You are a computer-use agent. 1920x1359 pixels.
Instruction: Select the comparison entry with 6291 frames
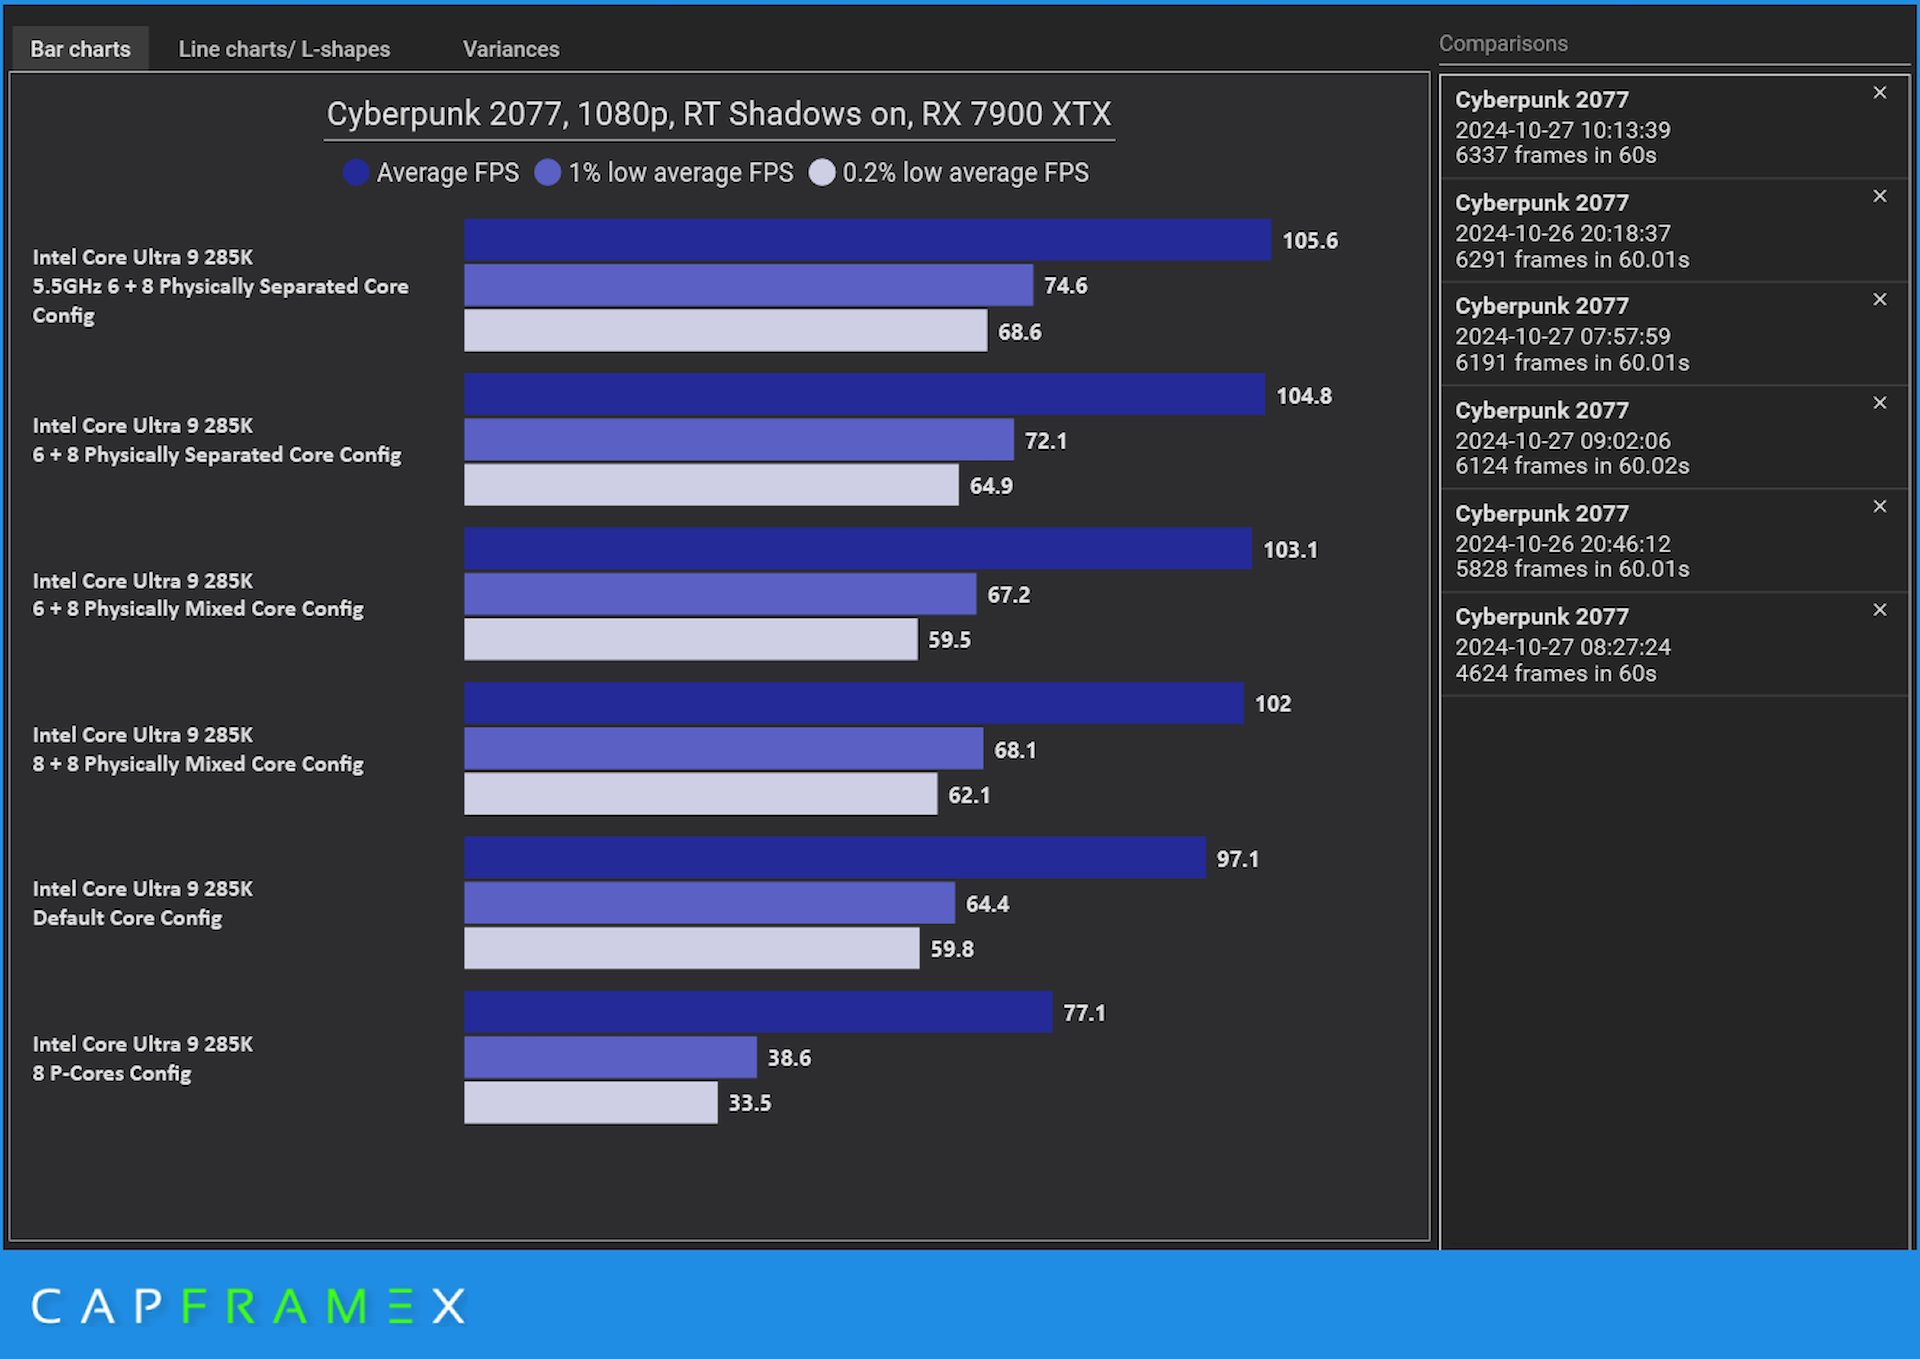(1674, 231)
